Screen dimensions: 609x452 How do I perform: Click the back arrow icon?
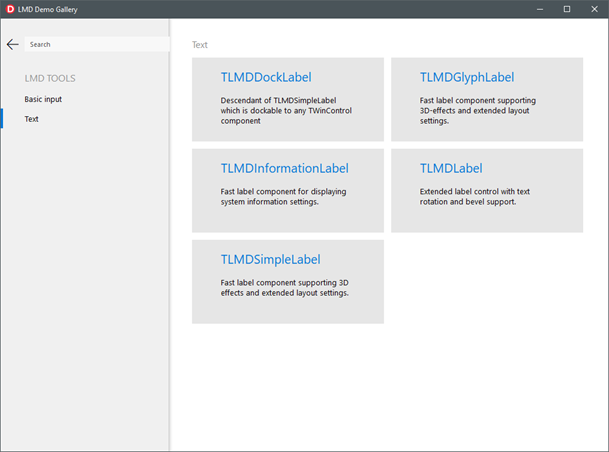[12, 45]
